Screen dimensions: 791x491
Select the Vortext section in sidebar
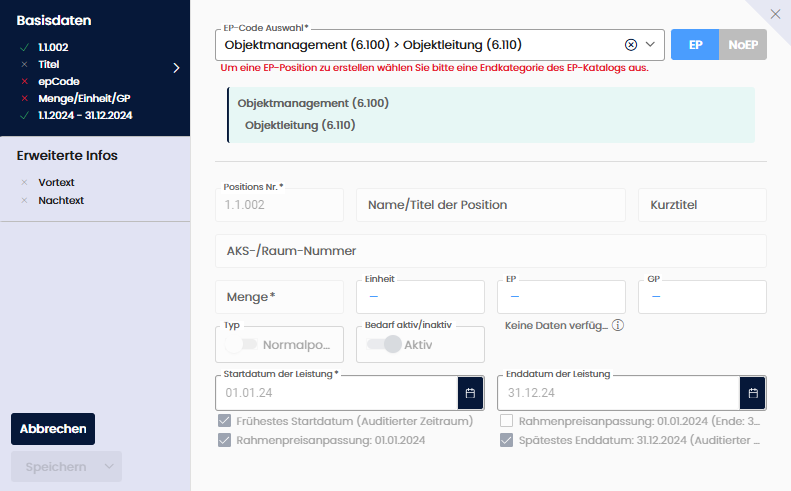coord(56,183)
